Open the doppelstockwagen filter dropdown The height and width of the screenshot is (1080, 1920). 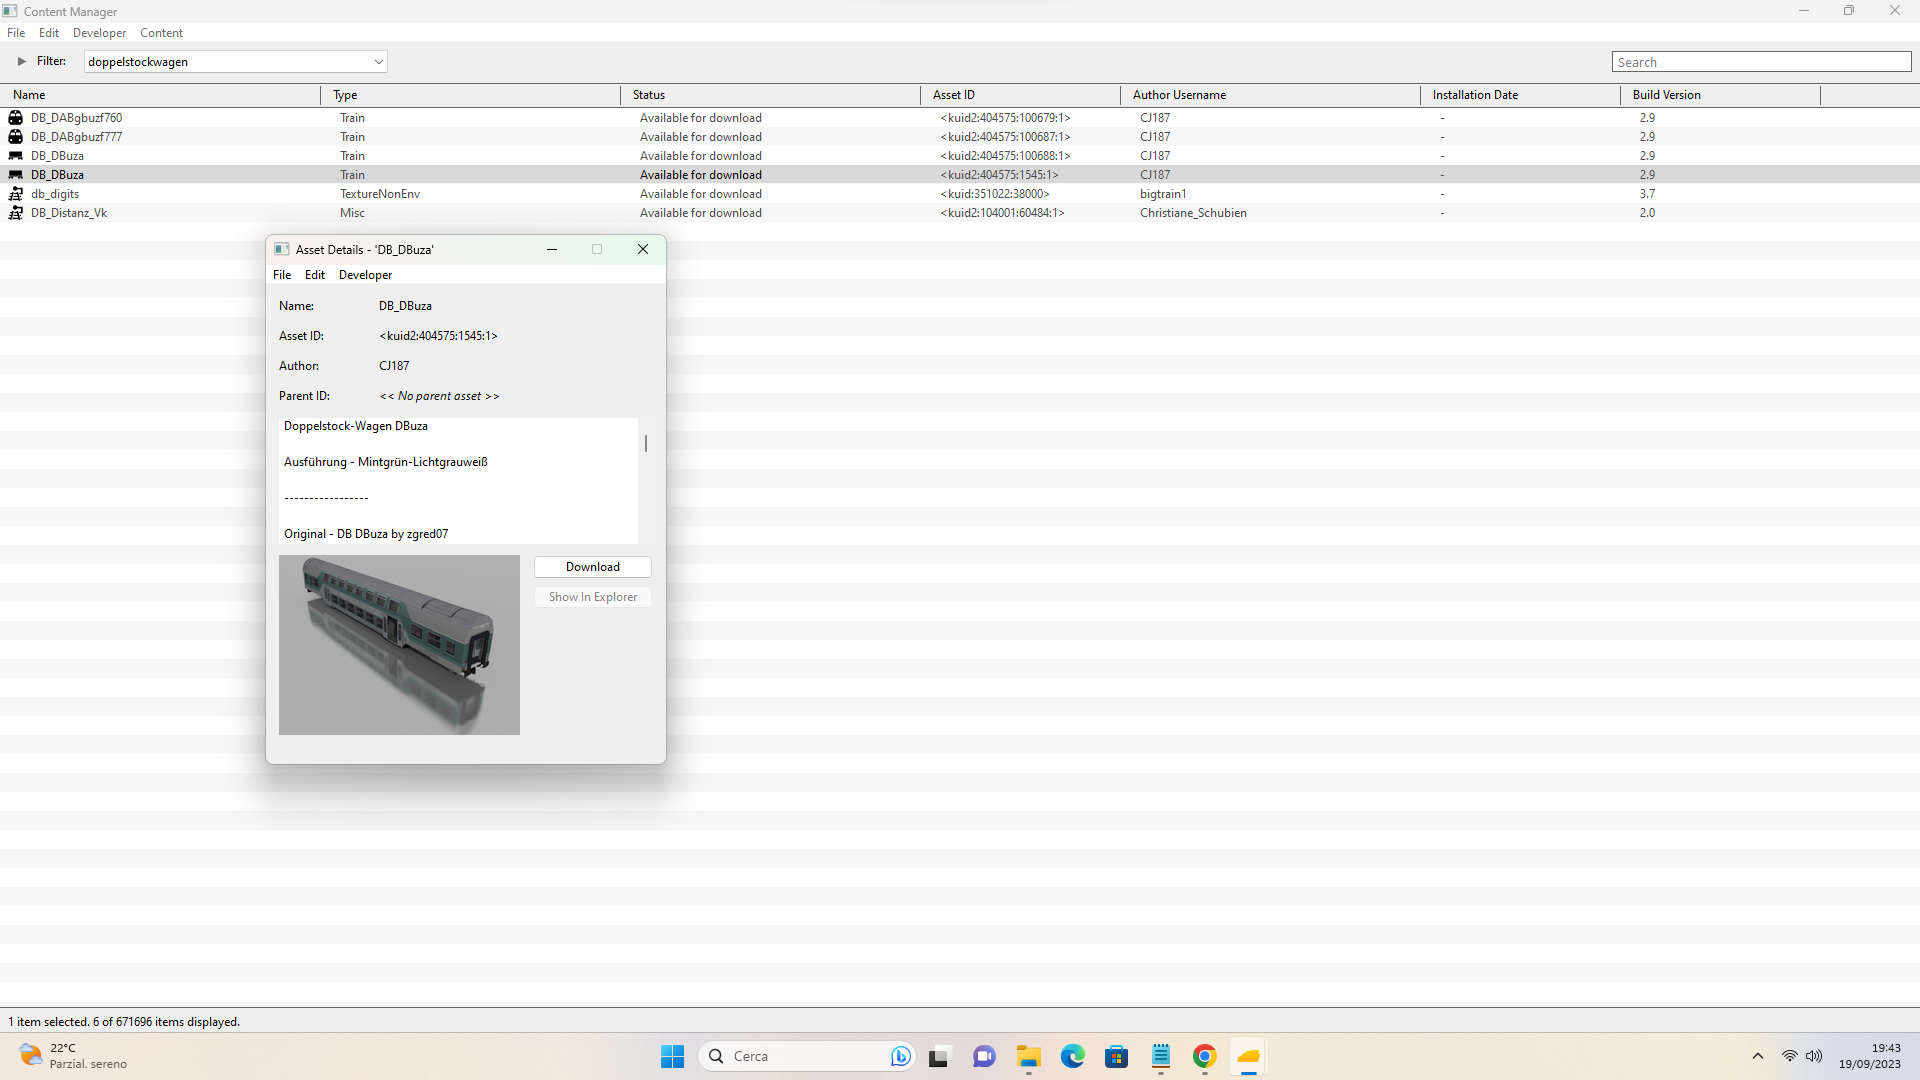click(x=378, y=62)
